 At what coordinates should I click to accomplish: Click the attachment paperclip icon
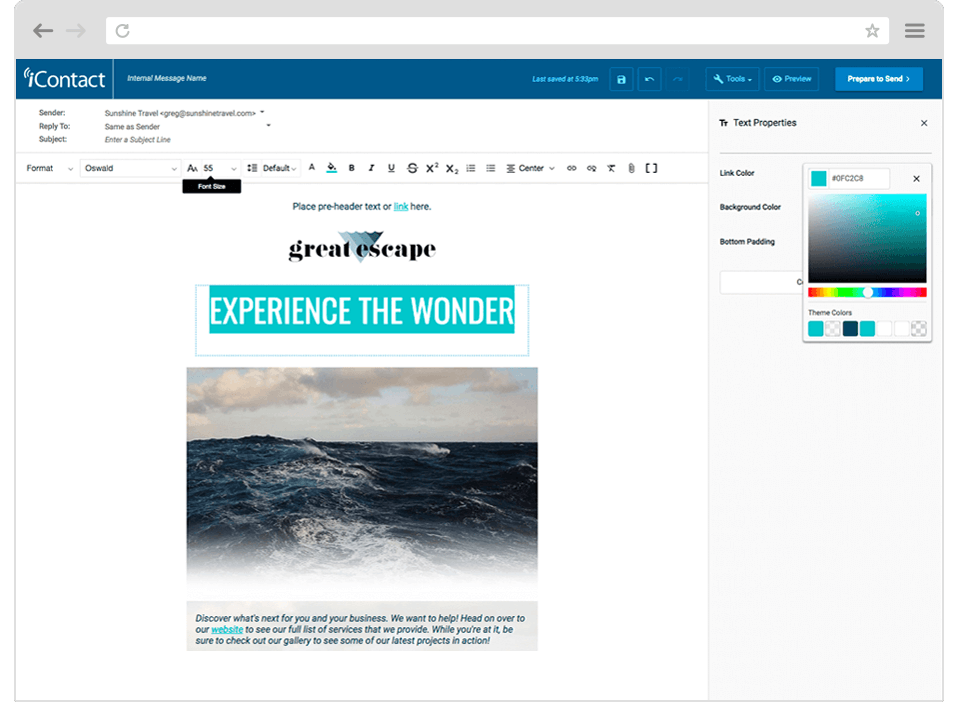tap(631, 168)
